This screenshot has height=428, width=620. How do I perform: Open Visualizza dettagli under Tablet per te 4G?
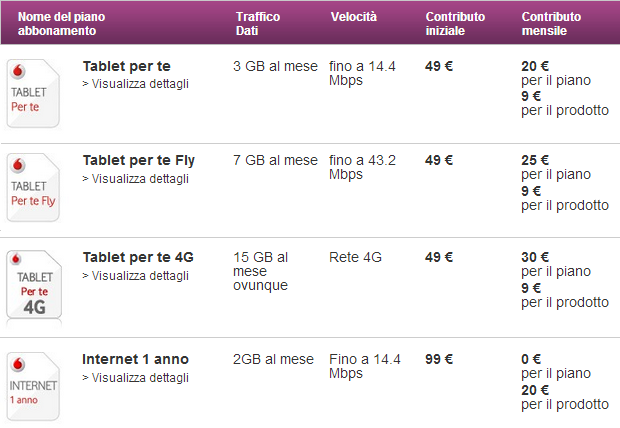(x=136, y=276)
